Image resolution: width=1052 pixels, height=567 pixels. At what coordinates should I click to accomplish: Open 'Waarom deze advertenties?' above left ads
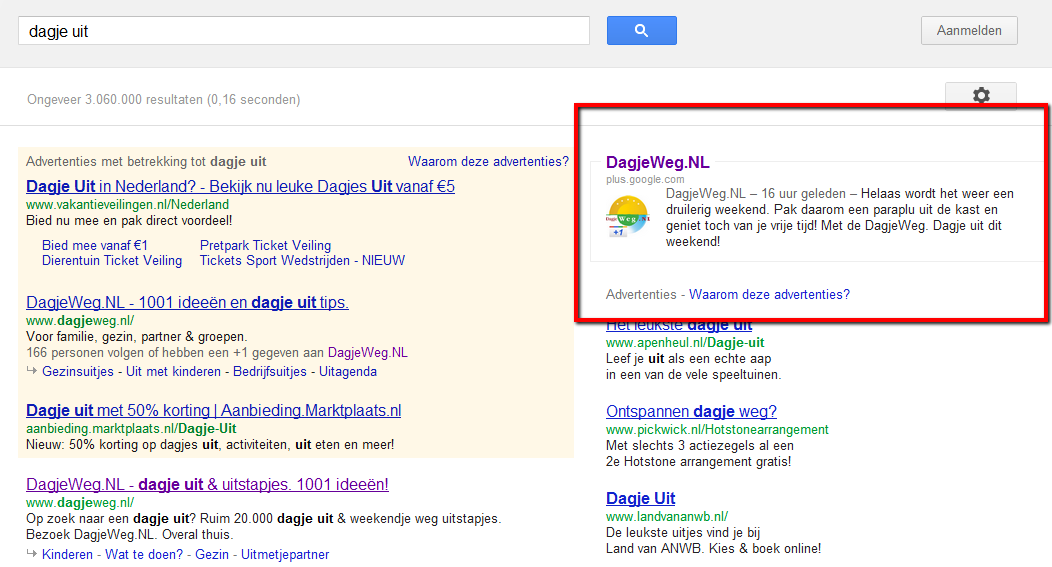[488, 162]
